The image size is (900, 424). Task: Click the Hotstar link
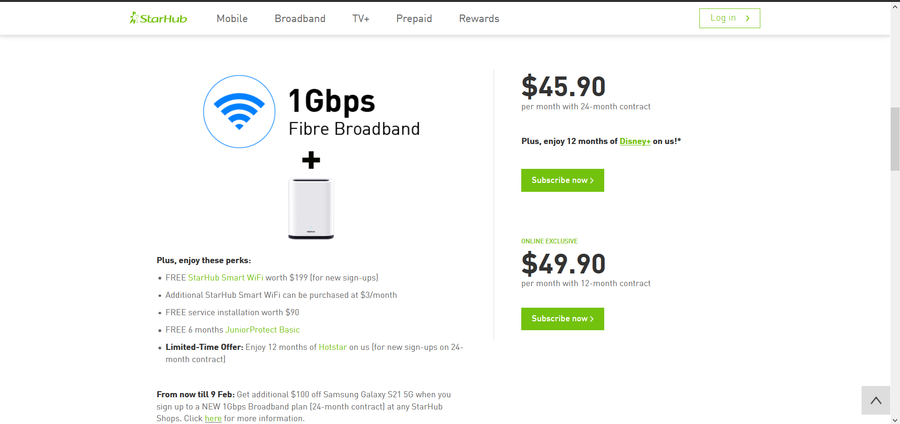[332, 347]
